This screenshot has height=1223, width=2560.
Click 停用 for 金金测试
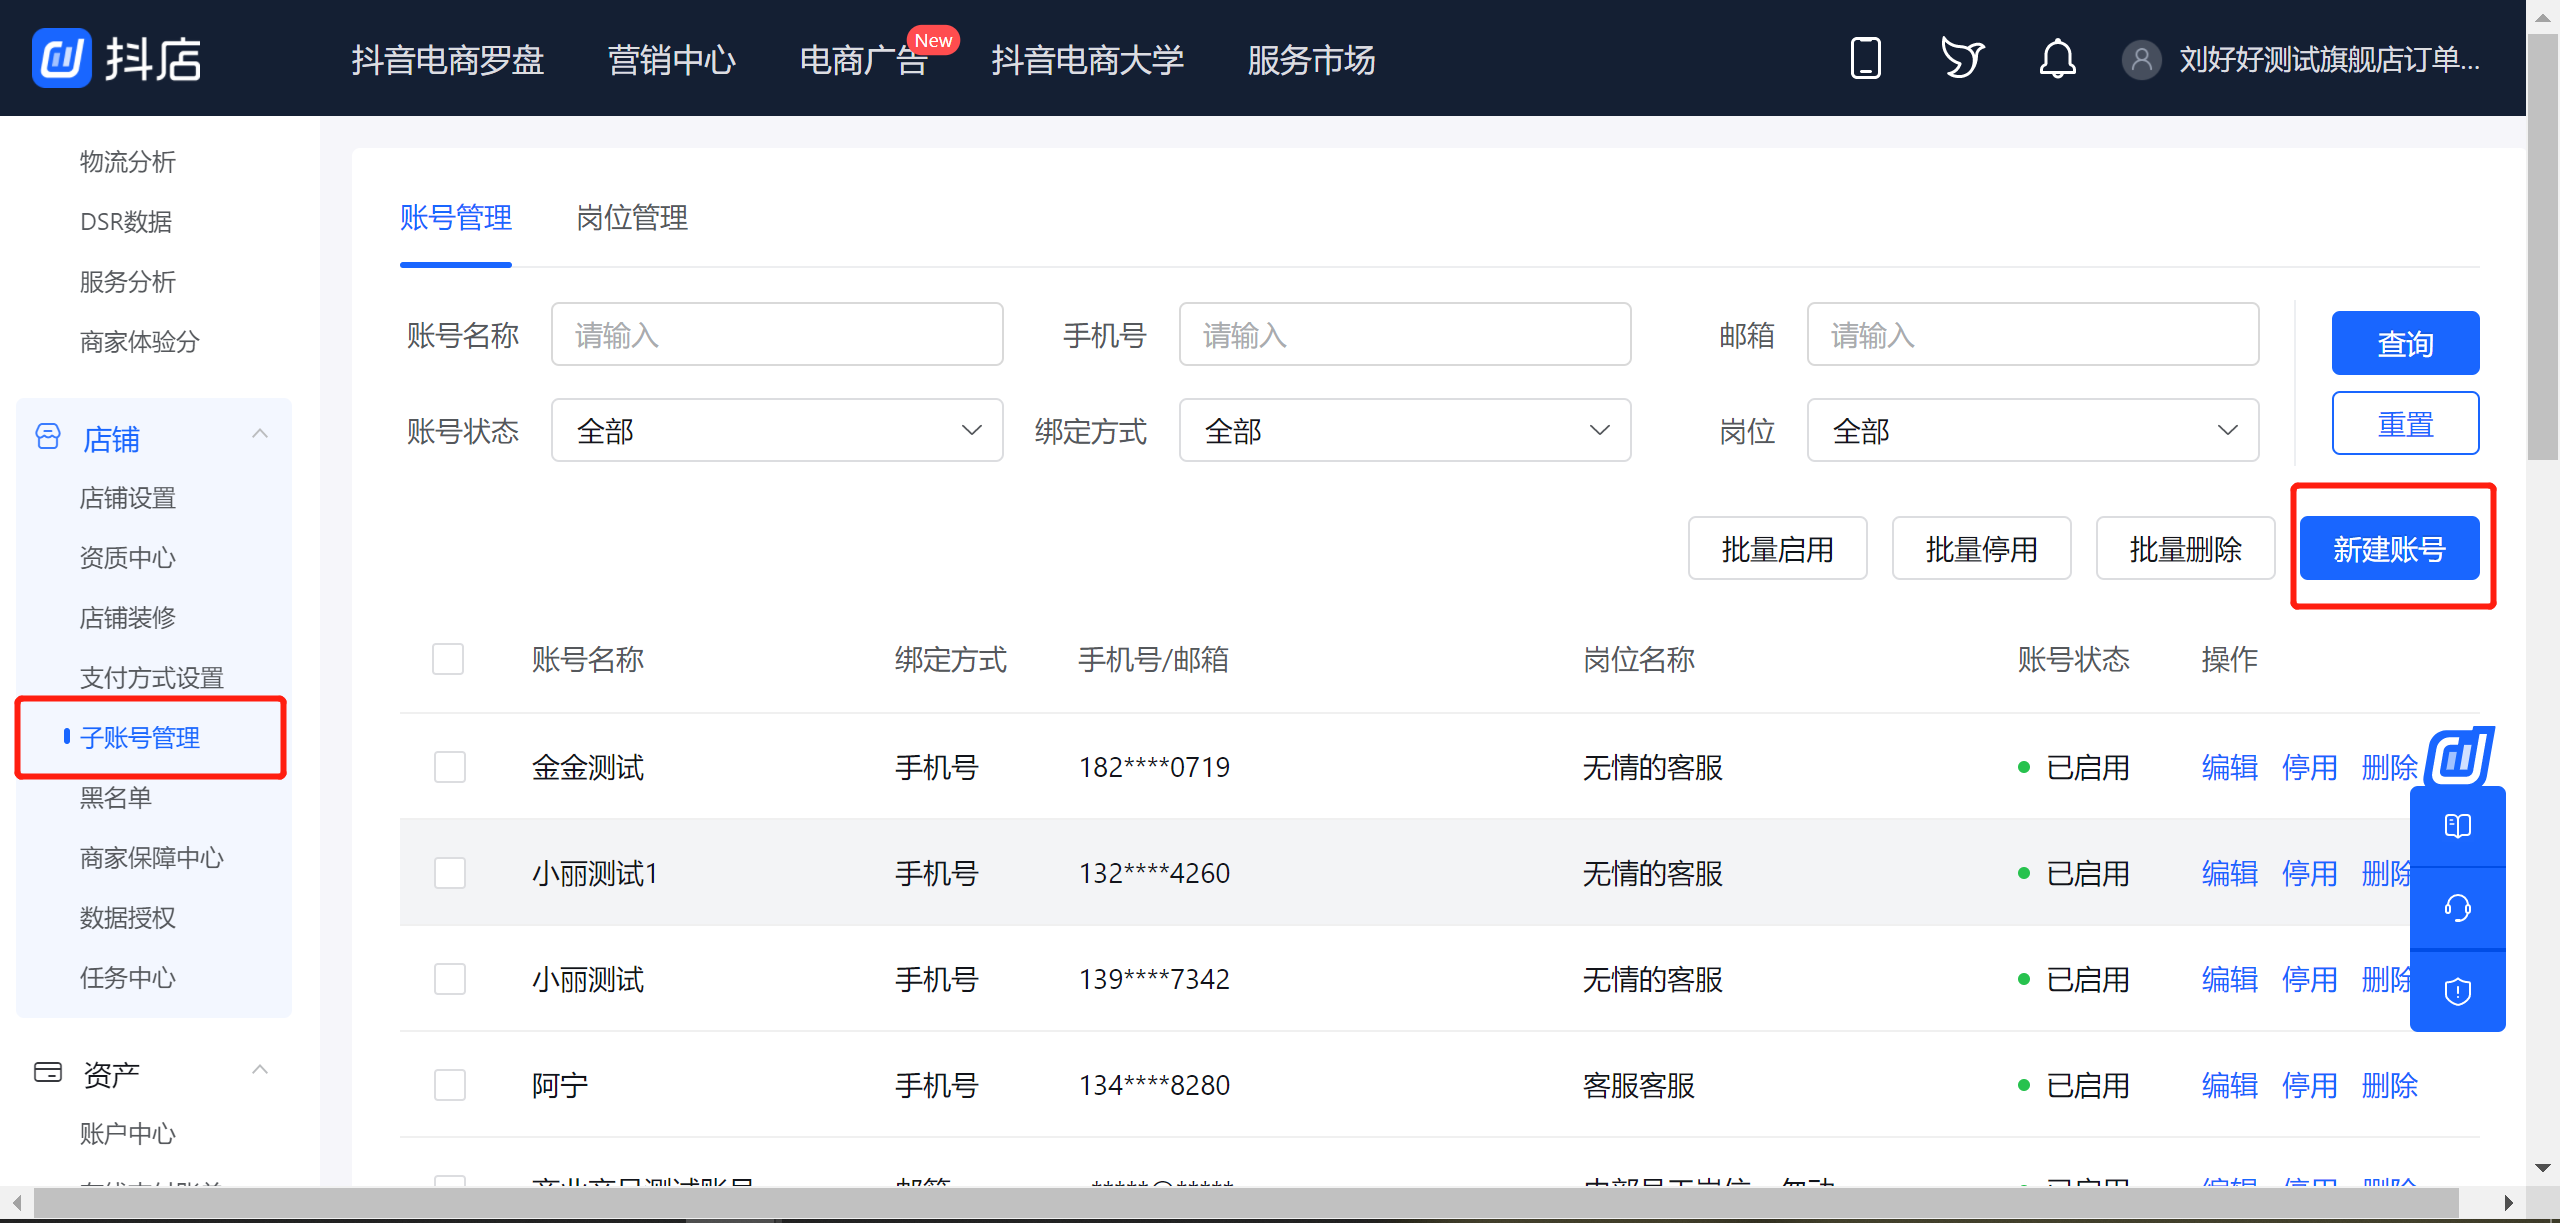pyautogui.click(x=2309, y=767)
